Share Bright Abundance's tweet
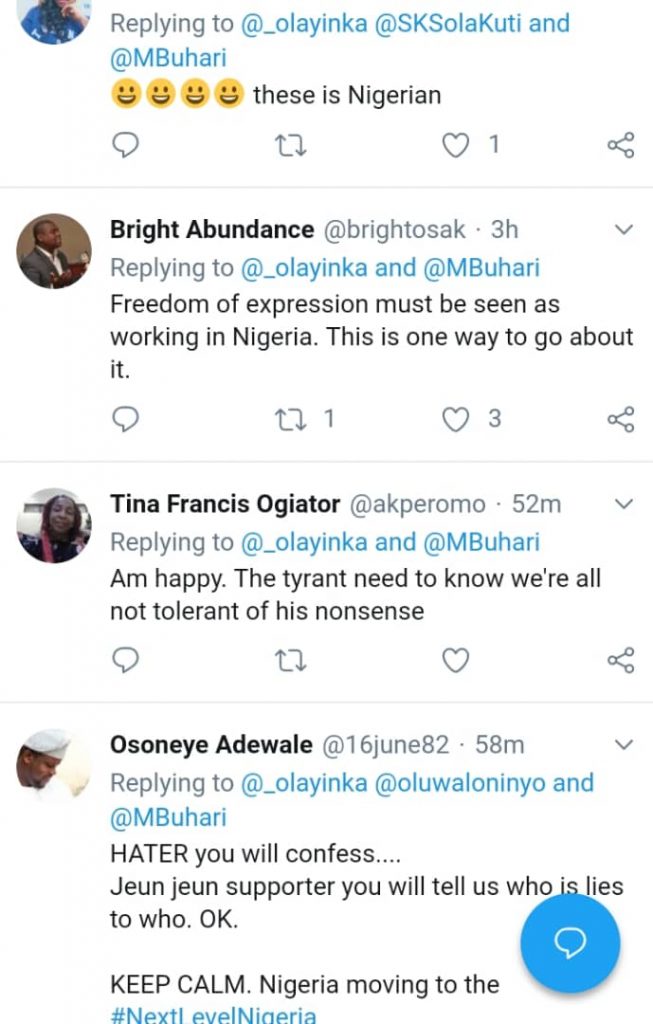The height and width of the screenshot is (1024, 653). click(621, 419)
